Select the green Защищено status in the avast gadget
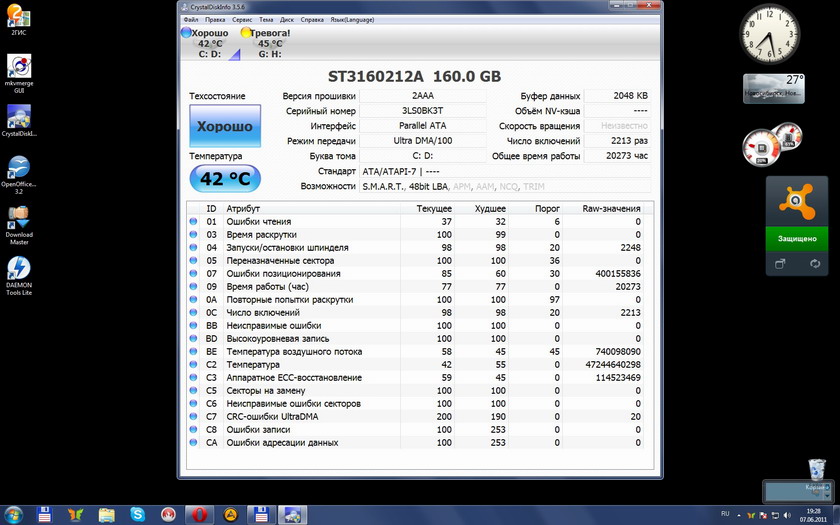This screenshot has width=840, height=525. click(797, 238)
